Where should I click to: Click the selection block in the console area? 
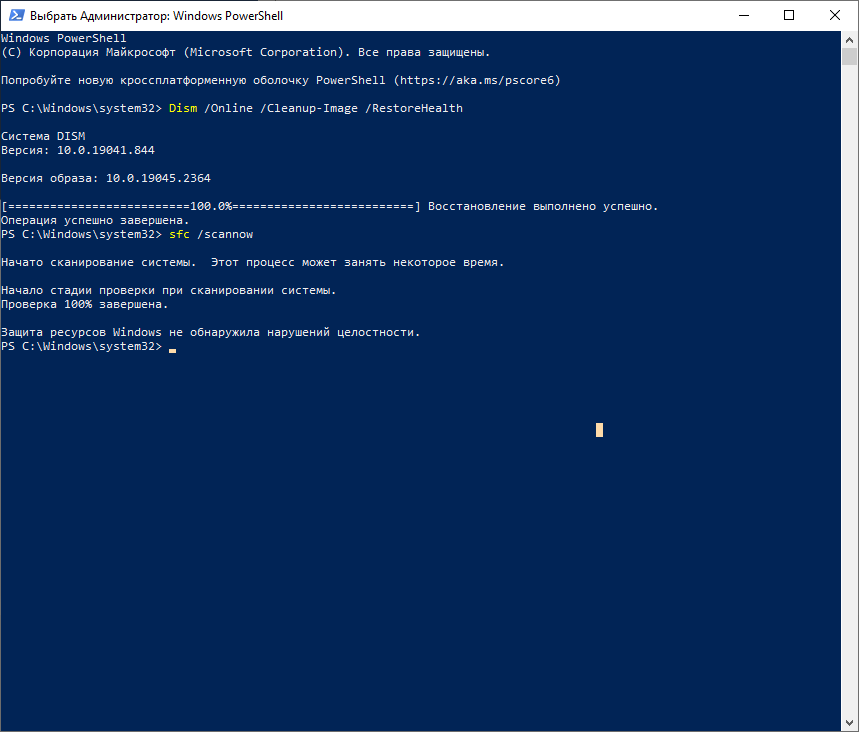click(599, 430)
